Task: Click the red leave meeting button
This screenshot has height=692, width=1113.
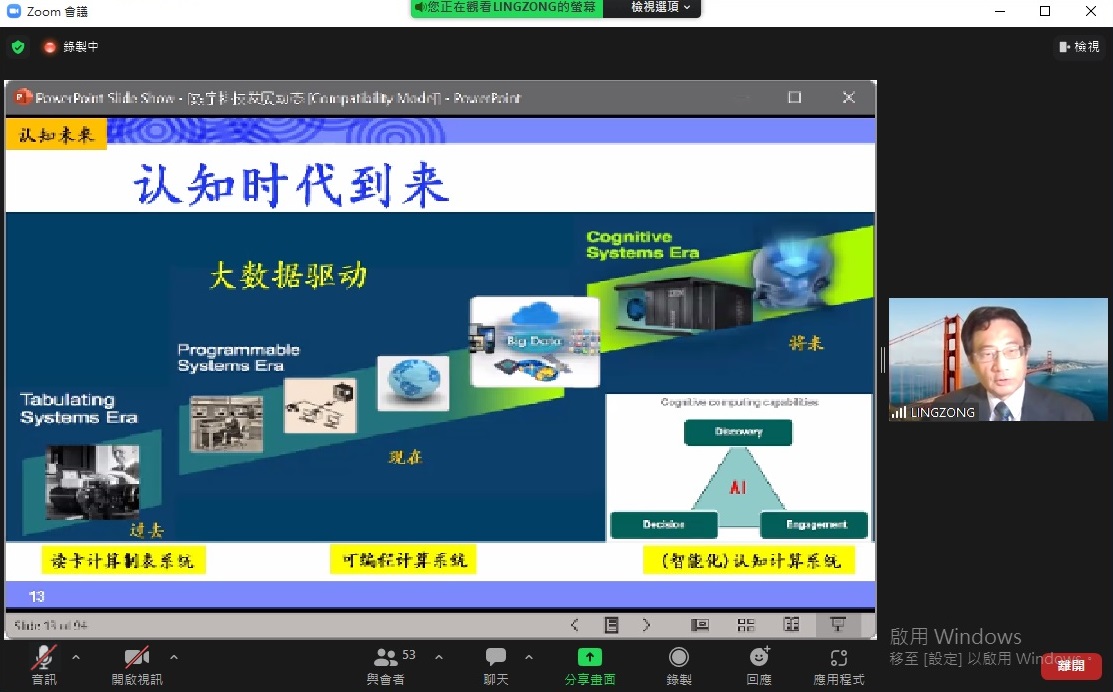Action: click(1071, 666)
